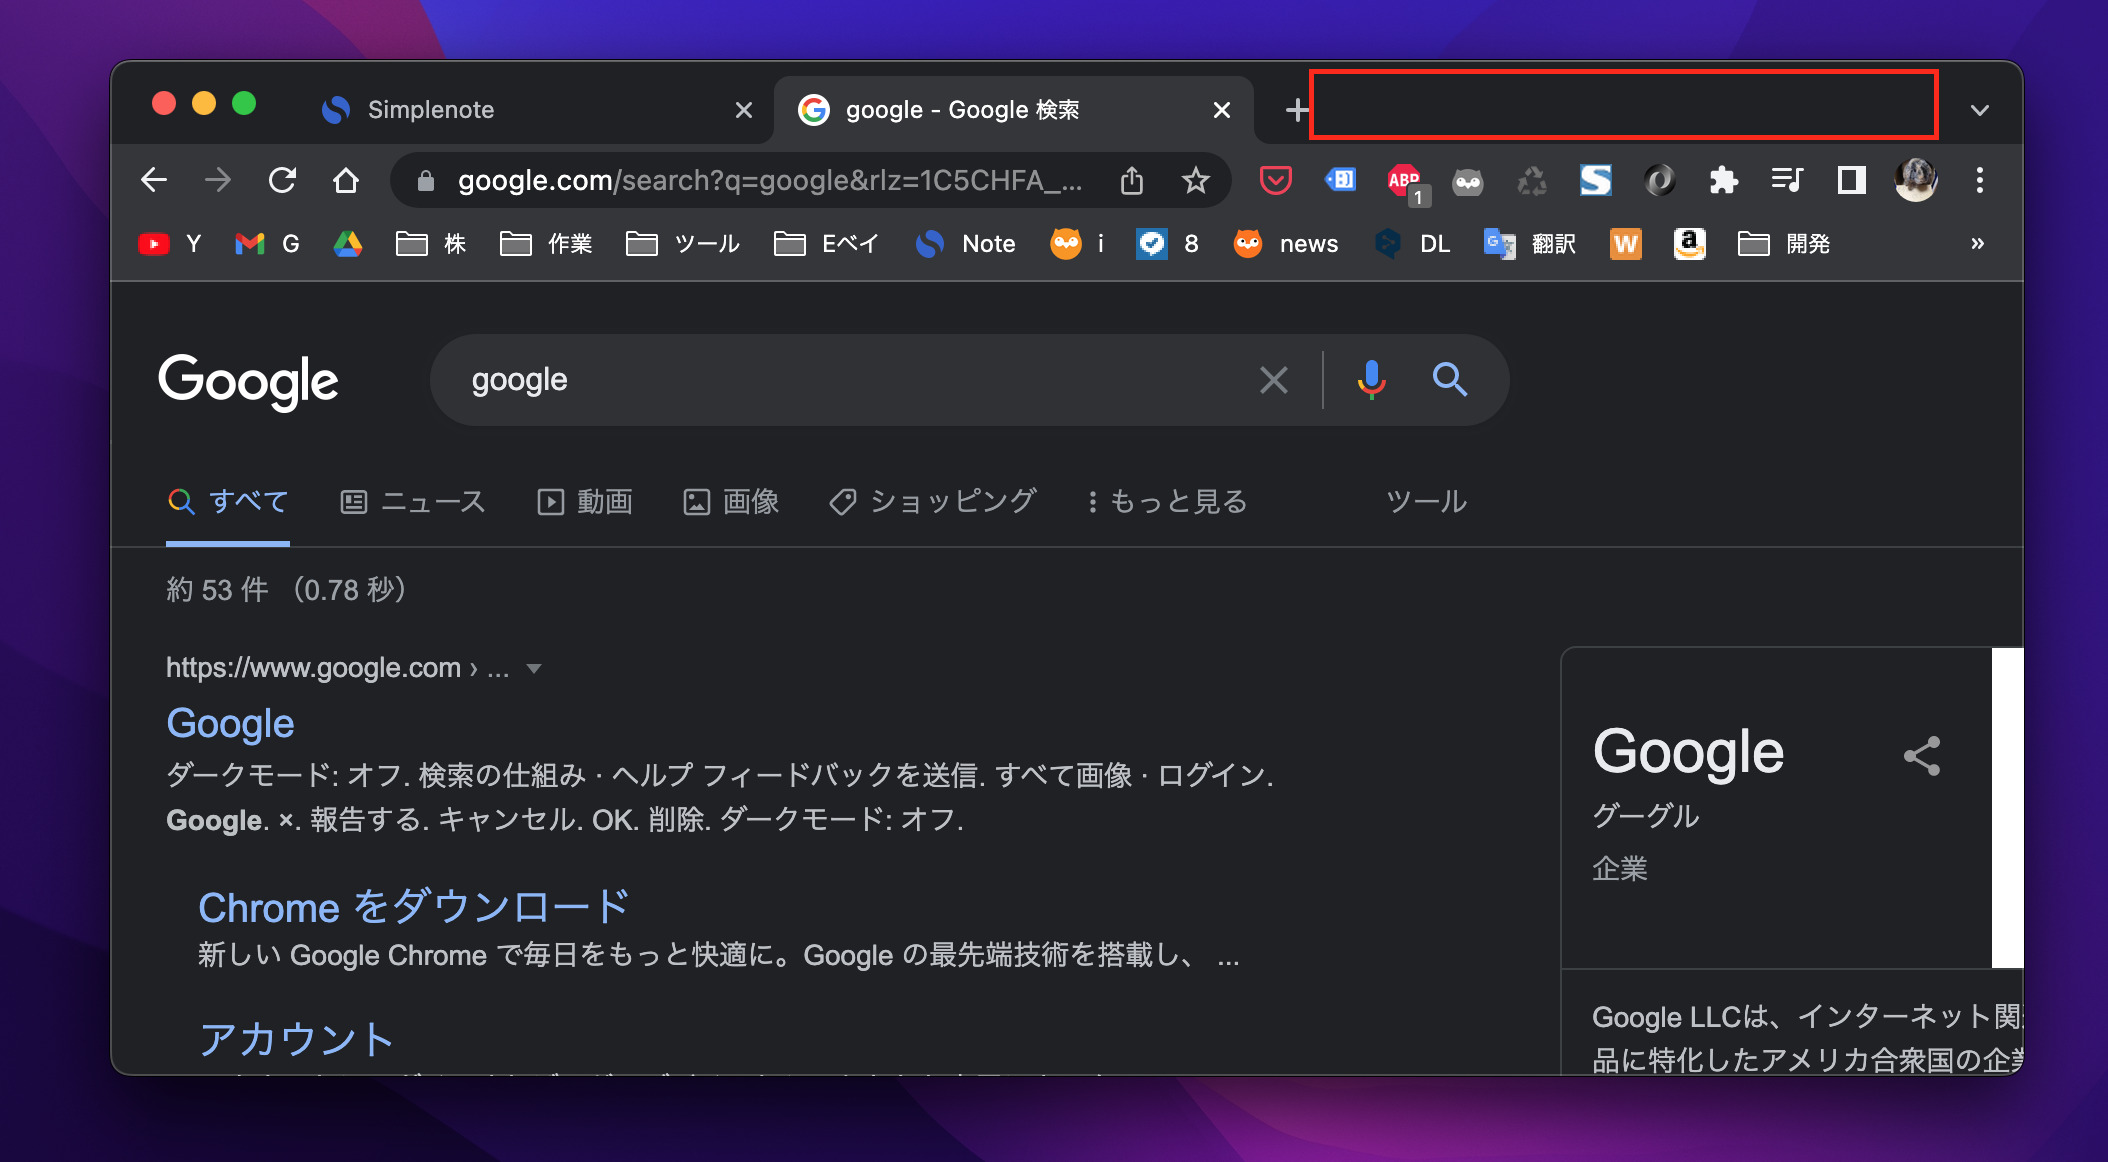This screenshot has height=1162, width=2108.
Task: Expand the 株 bookmarks folder
Action: click(x=431, y=244)
